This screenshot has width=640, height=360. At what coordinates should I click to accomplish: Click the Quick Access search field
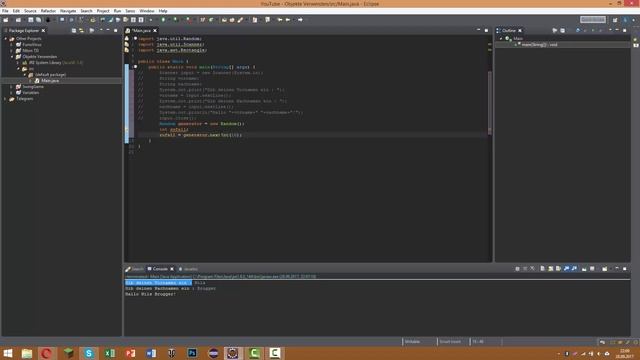click(x=593, y=20)
